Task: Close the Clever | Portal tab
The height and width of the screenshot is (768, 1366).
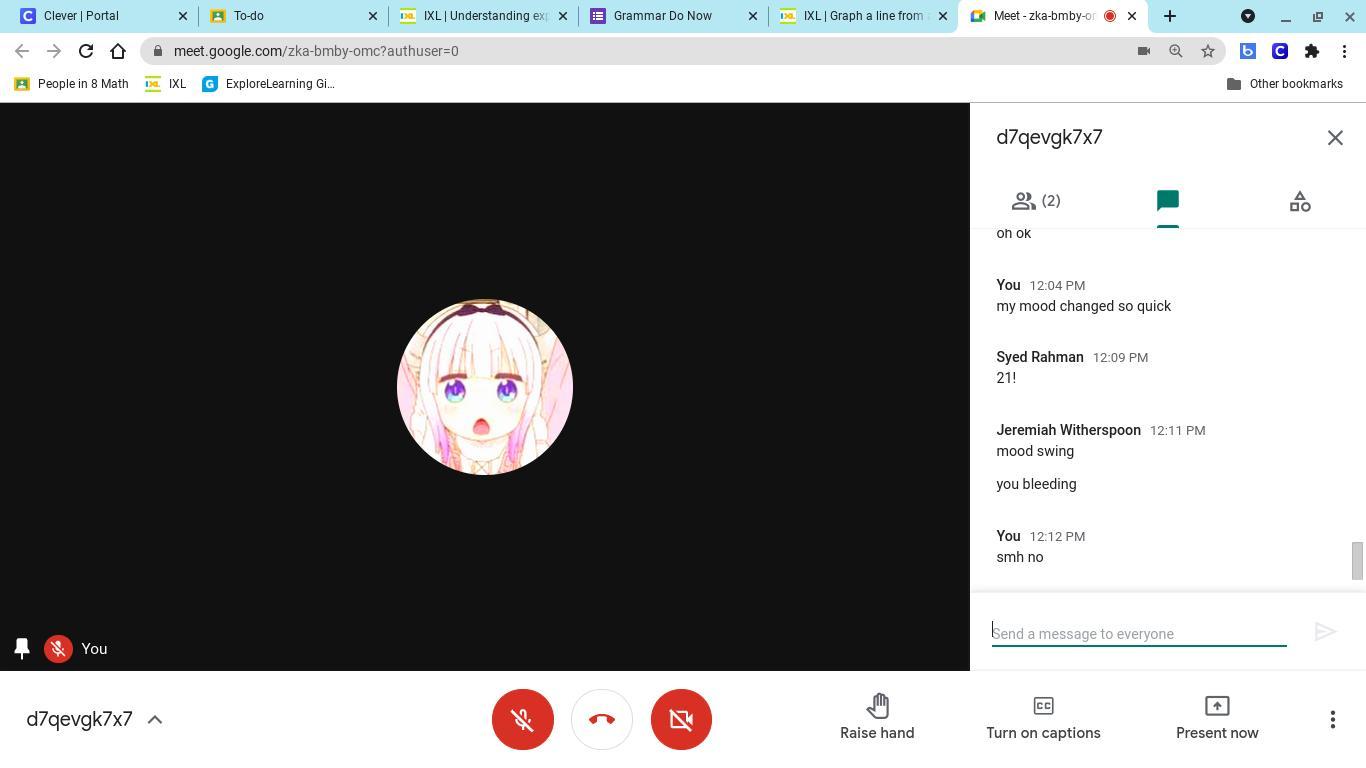Action: coord(183,16)
